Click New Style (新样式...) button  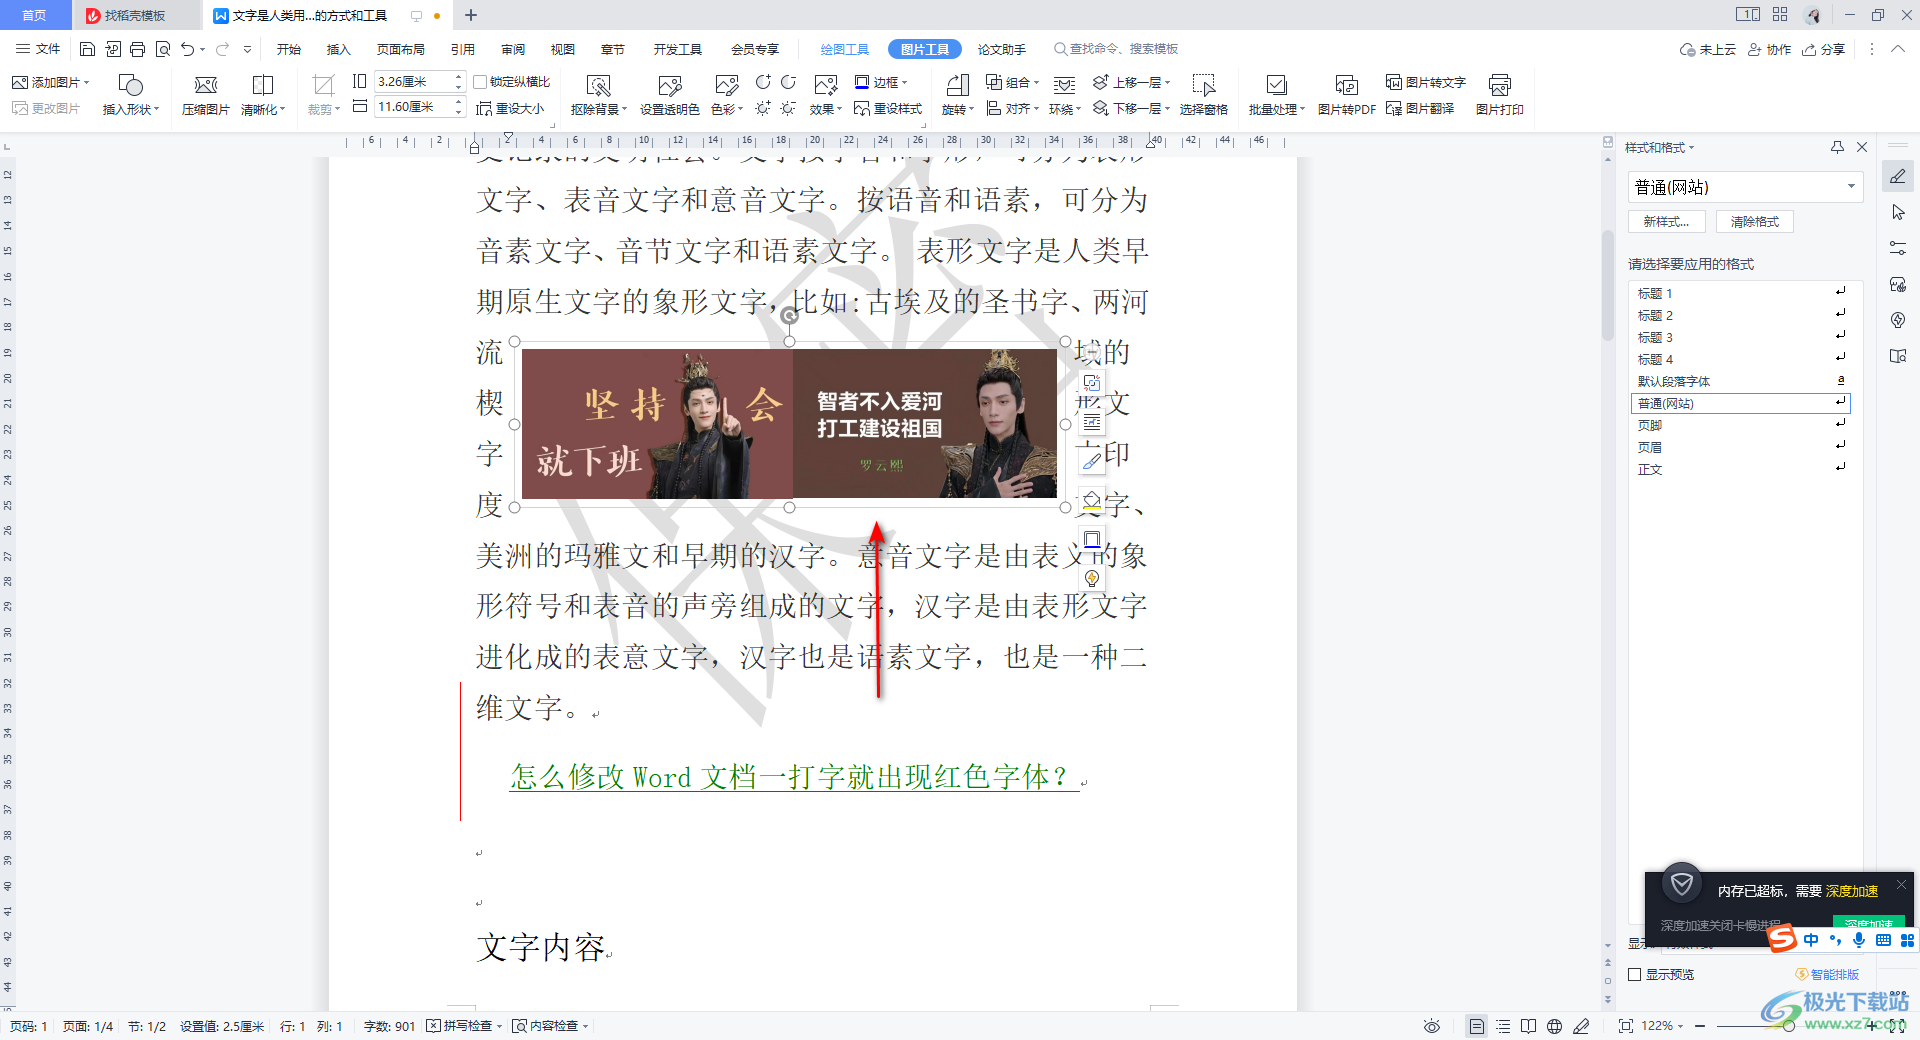pyautogui.click(x=1667, y=222)
